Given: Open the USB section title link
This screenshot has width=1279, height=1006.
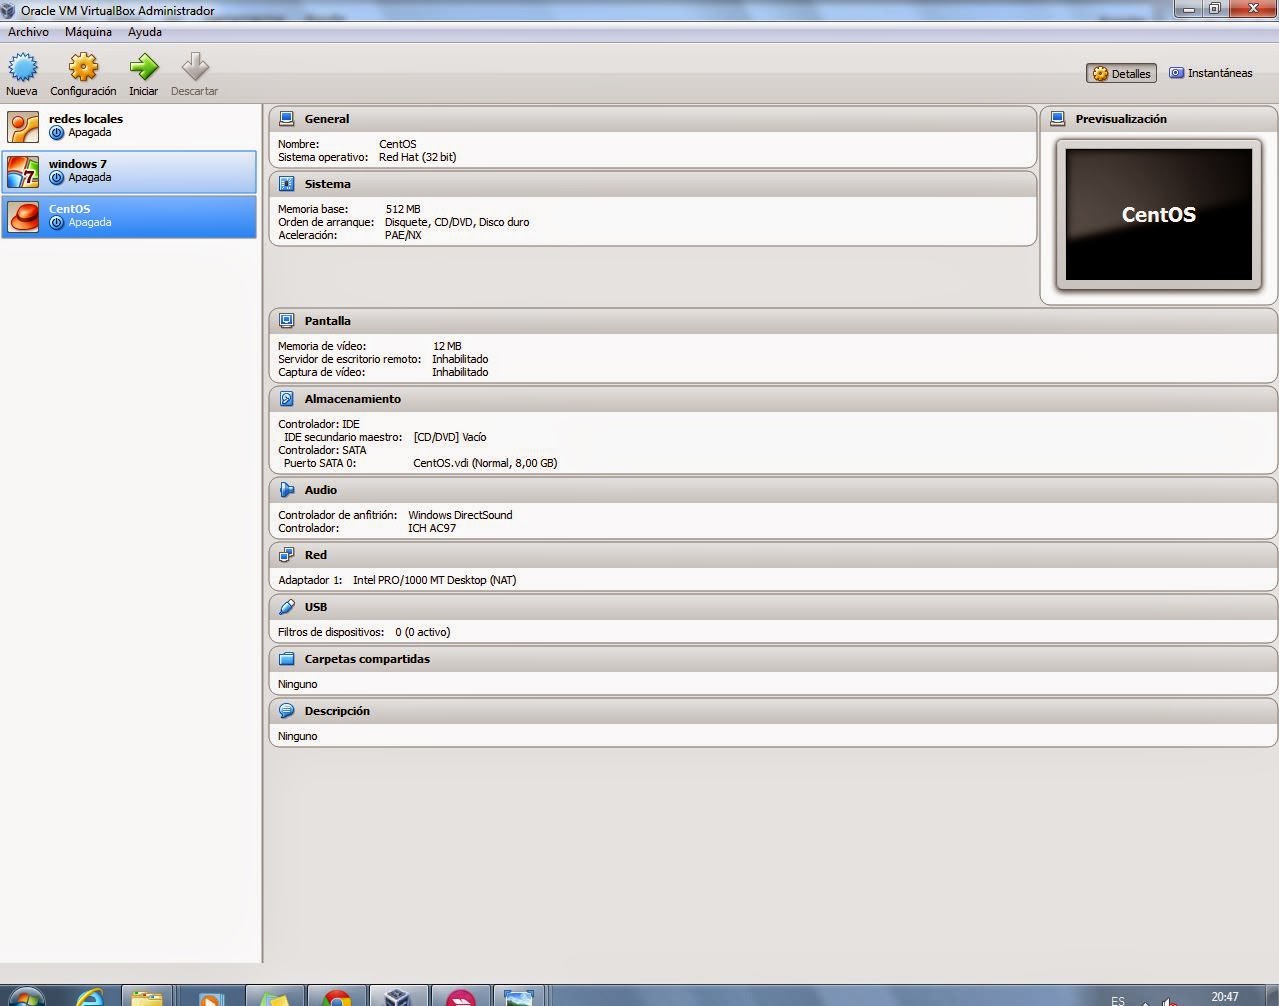Looking at the screenshot, I should point(316,607).
